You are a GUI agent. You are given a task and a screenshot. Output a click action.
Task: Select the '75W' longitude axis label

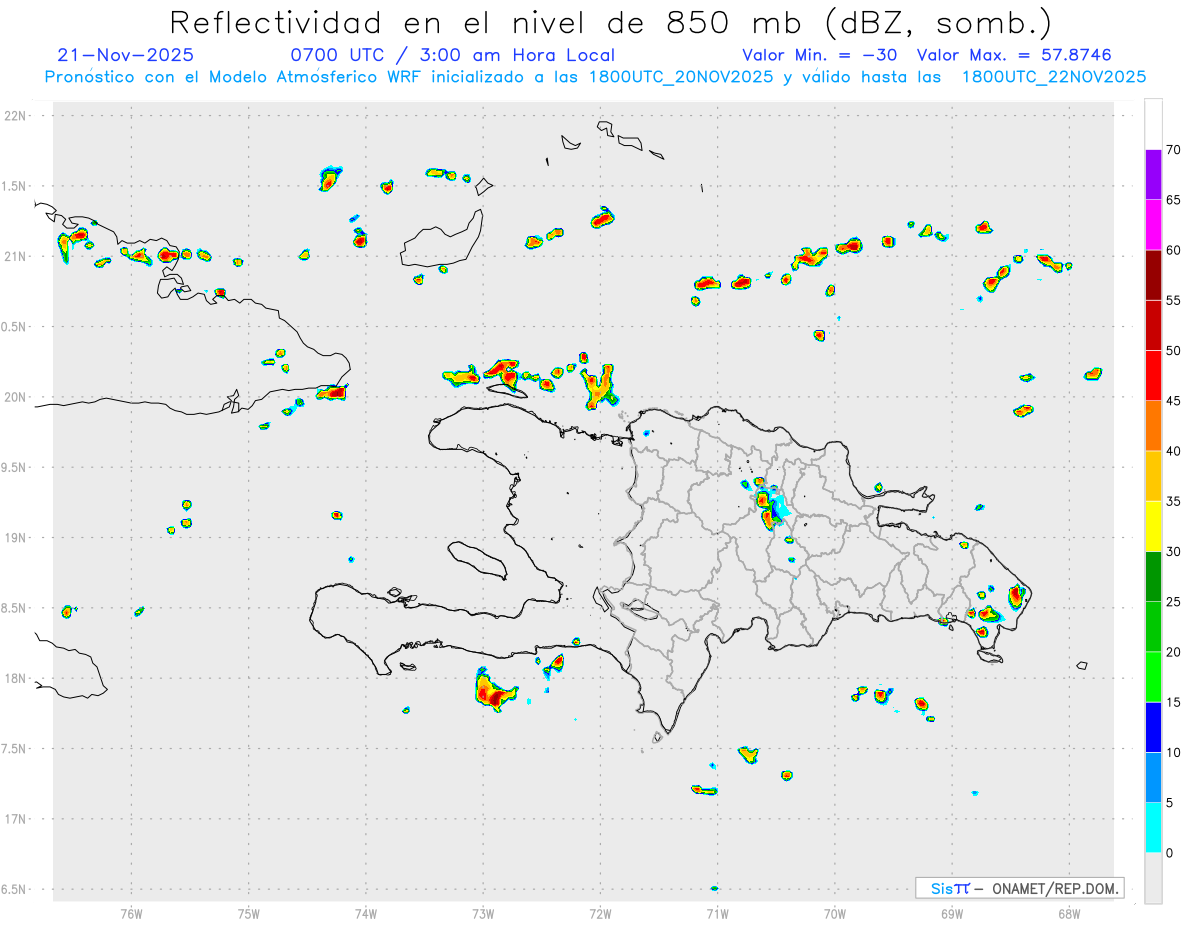tap(248, 913)
